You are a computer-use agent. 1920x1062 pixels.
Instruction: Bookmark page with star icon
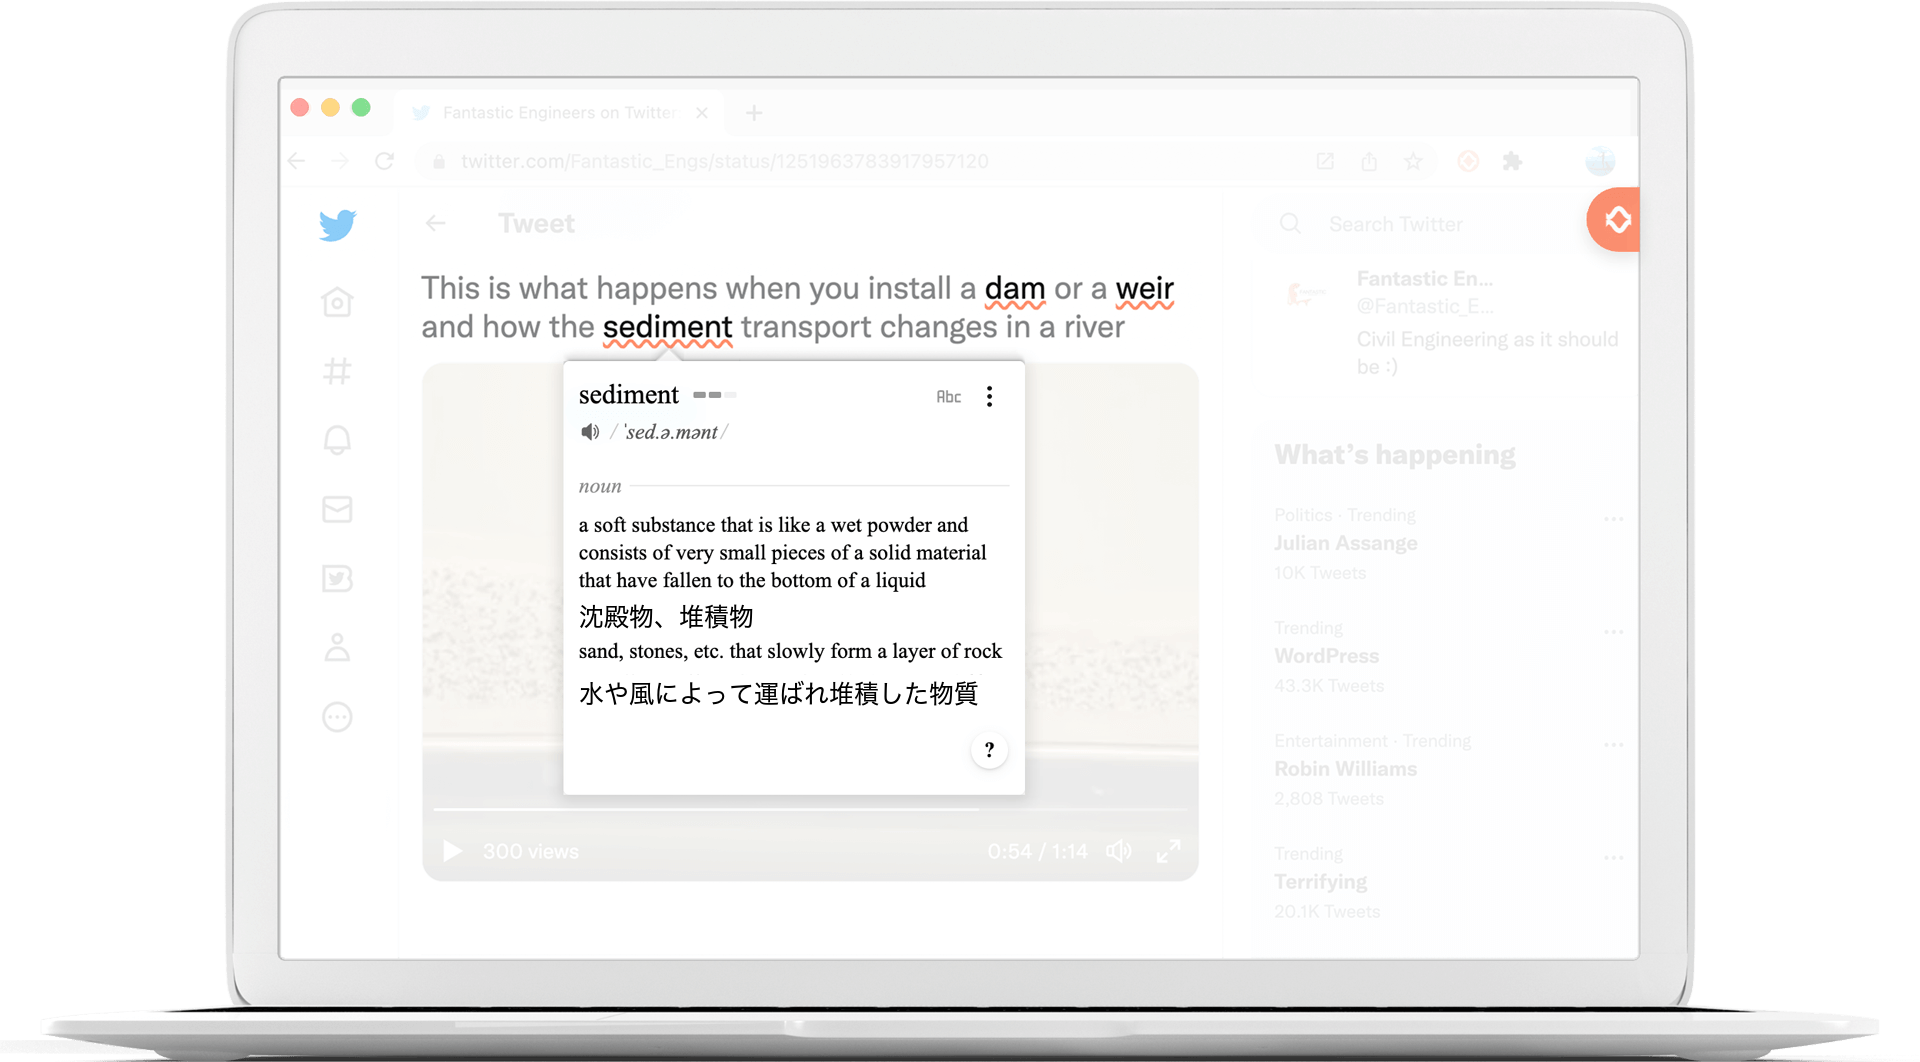coord(1413,161)
